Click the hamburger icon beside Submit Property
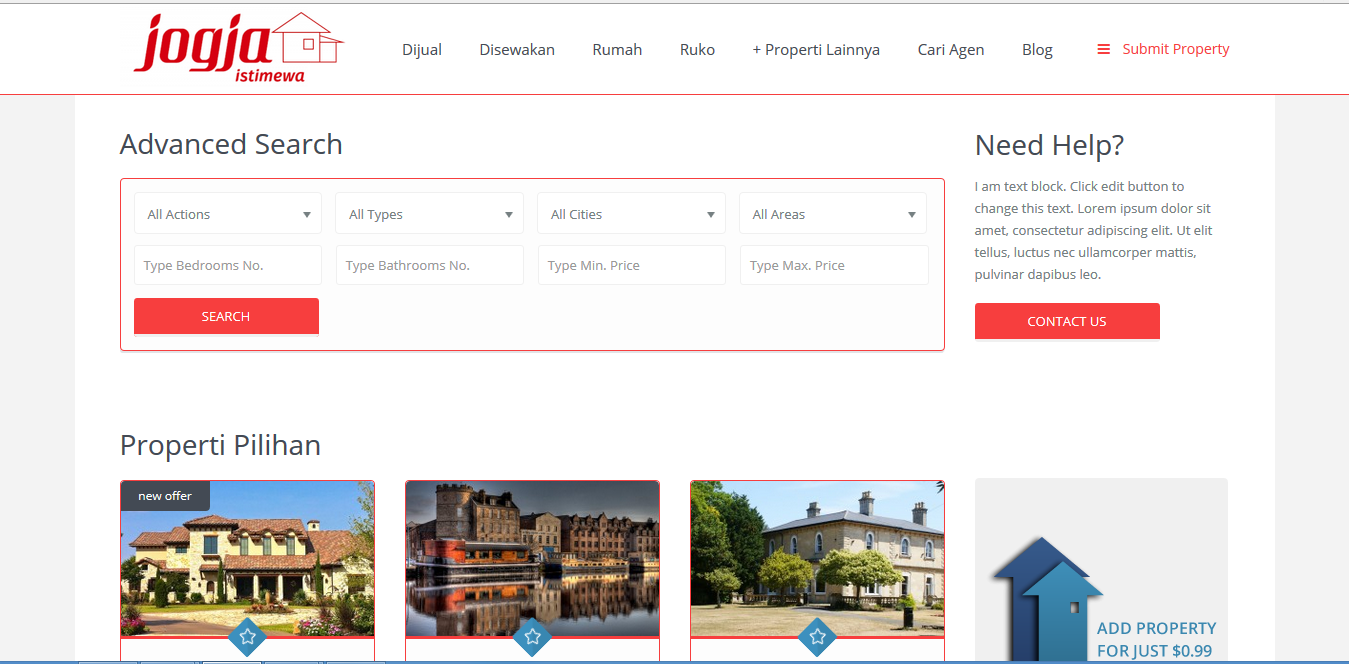 point(1103,49)
